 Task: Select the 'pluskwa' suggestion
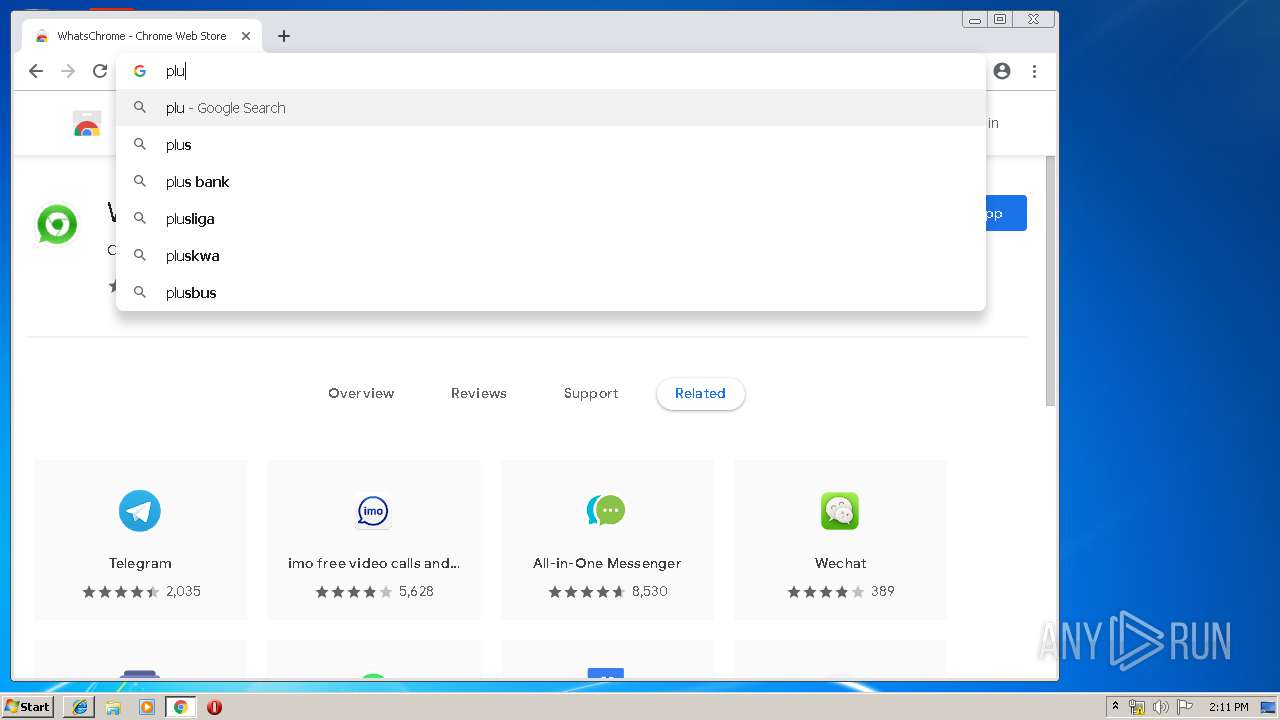click(x=551, y=256)
